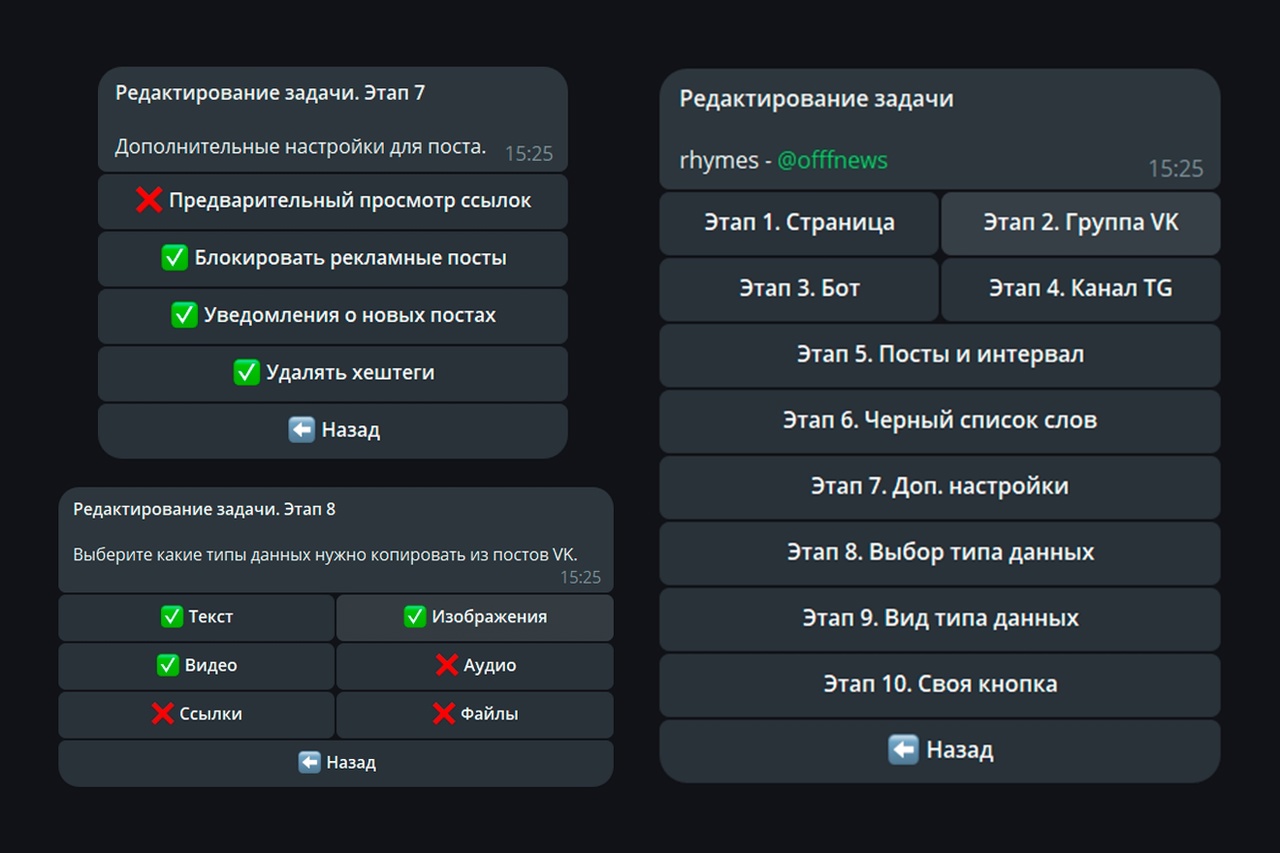The height and width of the screenshot is (853, 1280).
Task: Toggle Уведомления о новых постах off
Action: (333, 315)
